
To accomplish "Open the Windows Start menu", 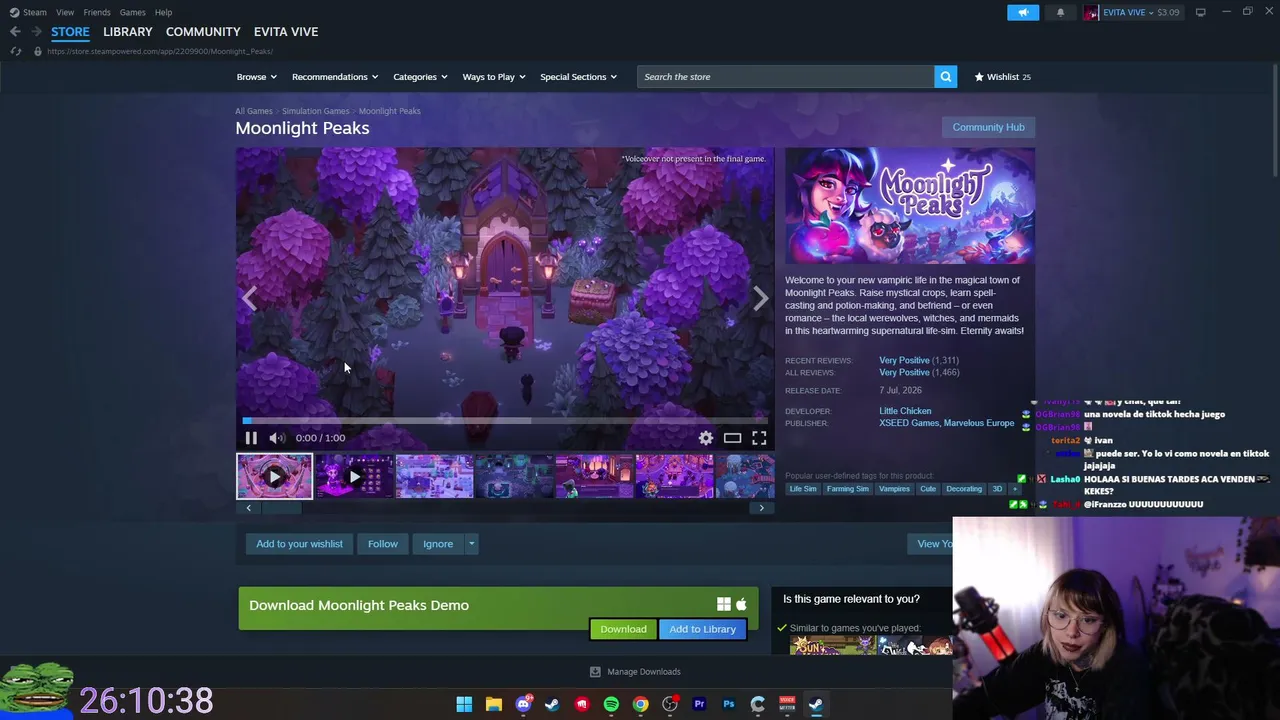I will click(x=464, y=704).
